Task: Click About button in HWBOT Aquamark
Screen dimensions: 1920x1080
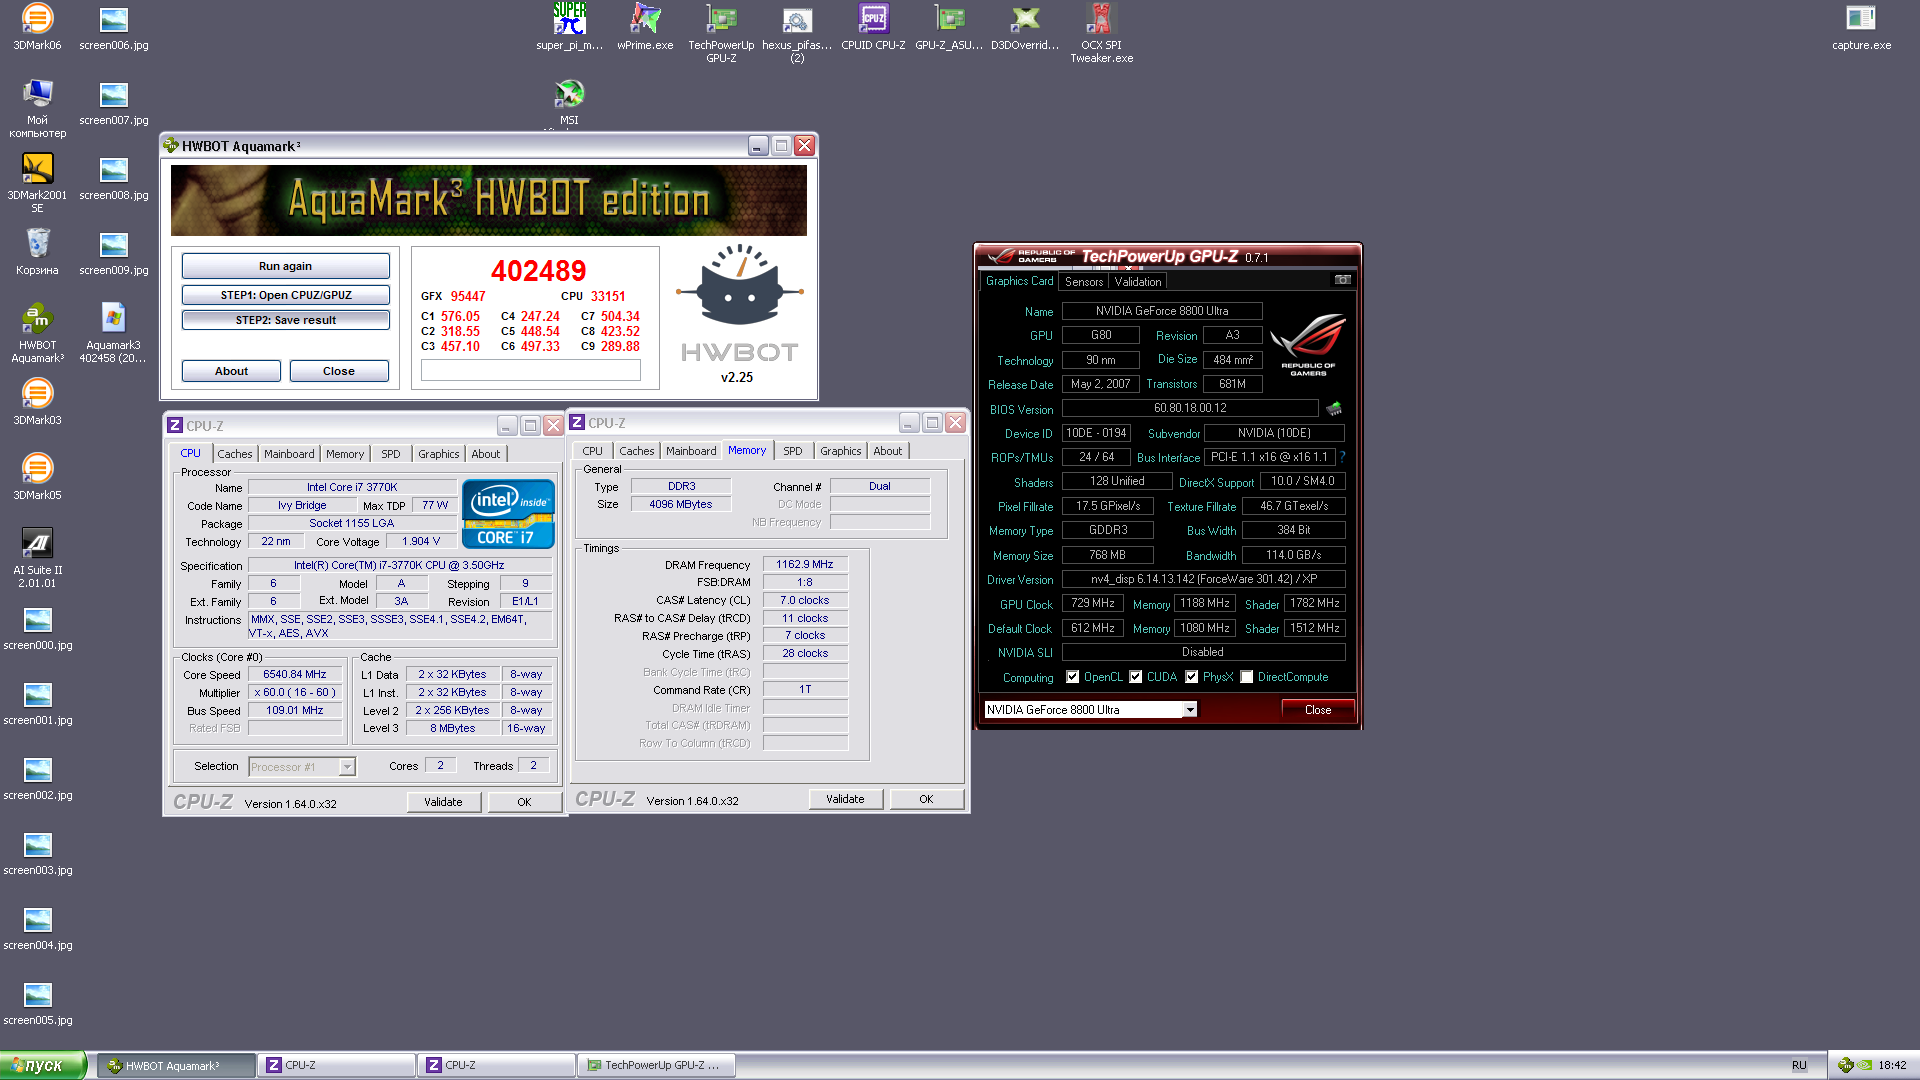Action: (x=231, y=371)
